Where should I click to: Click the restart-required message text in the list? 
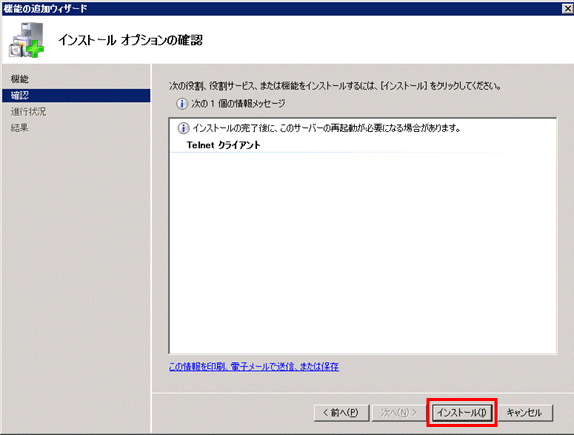point(326,128)
